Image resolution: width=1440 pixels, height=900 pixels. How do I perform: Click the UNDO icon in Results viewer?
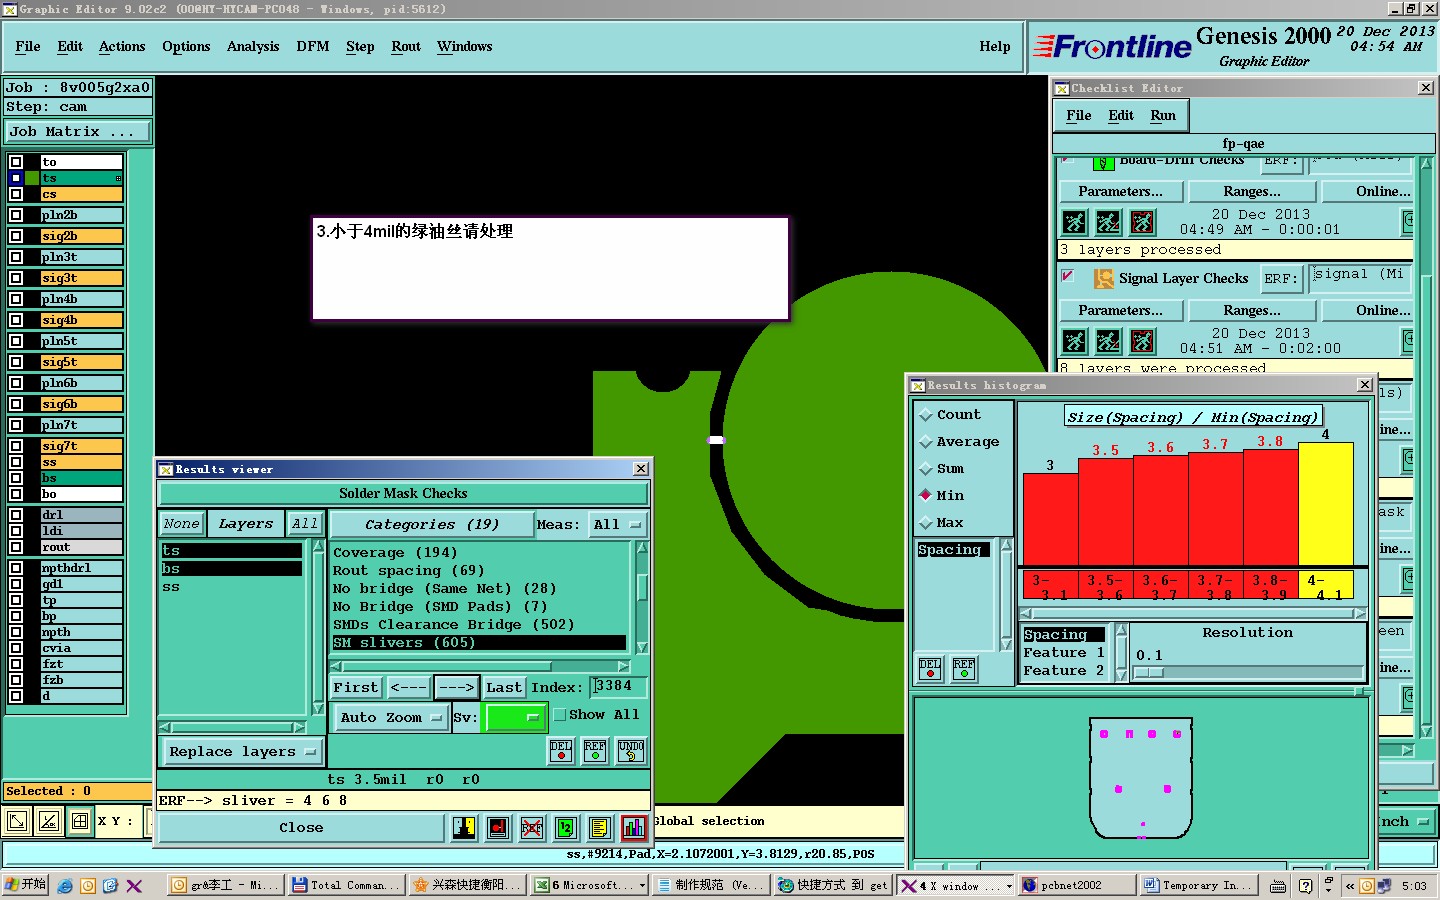click(x=631, y=751)
